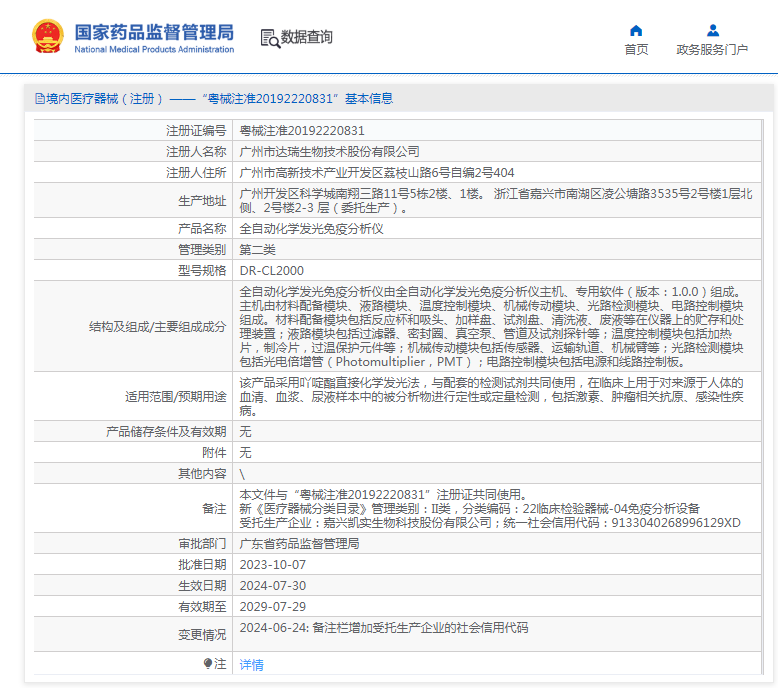Select change record dated 2024-06-24
Screen dimensions: 778x688
click(x=384, y=628)
